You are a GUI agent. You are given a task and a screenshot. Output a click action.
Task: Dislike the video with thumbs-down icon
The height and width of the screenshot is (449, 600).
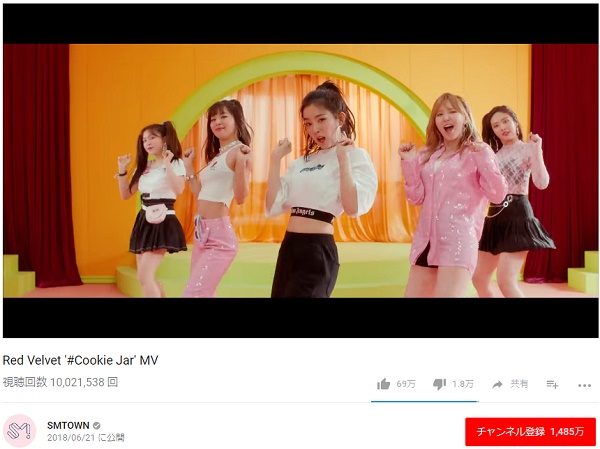(x=439, y=384)
